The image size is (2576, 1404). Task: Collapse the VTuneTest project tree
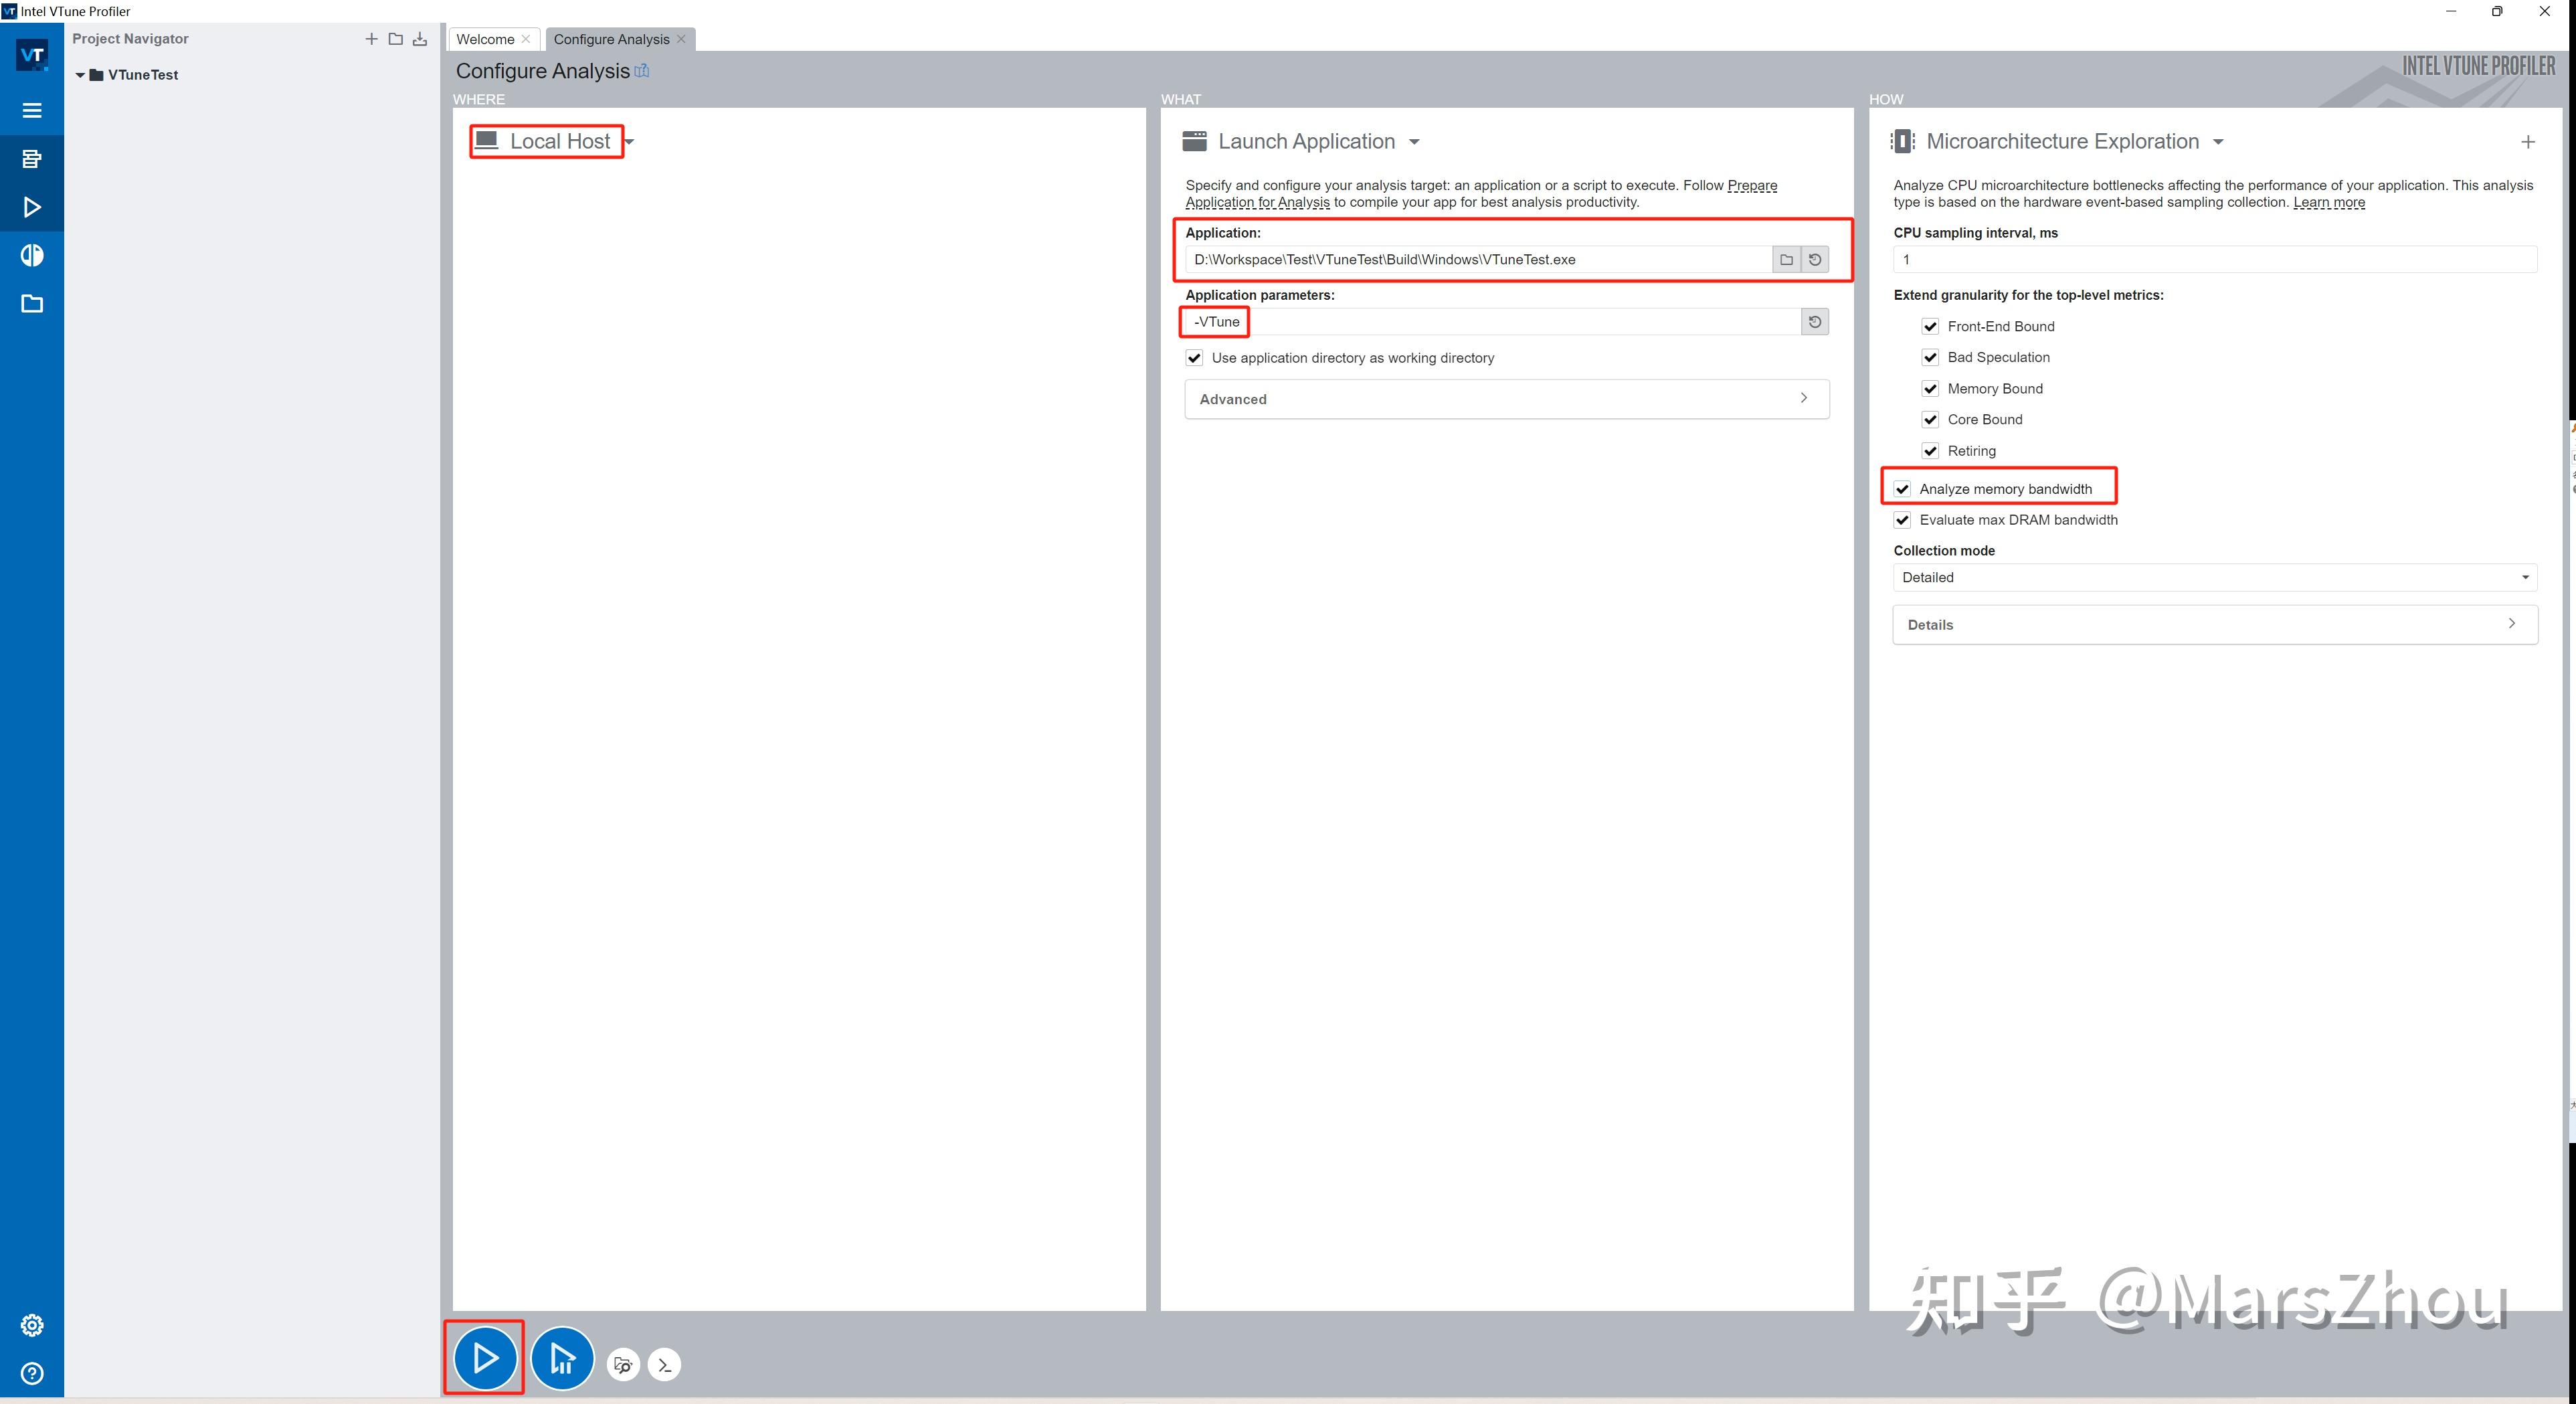coord(80,75)
